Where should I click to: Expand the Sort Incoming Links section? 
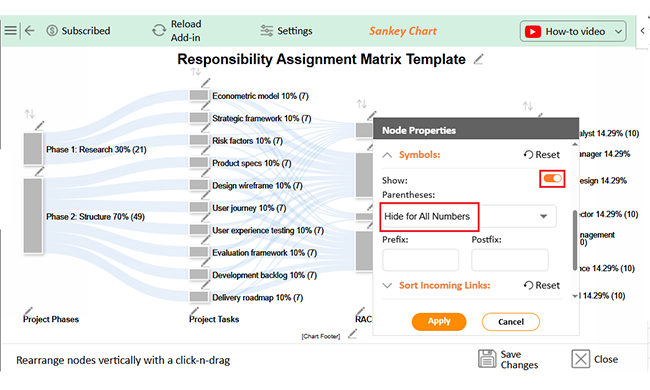point(387,286)
